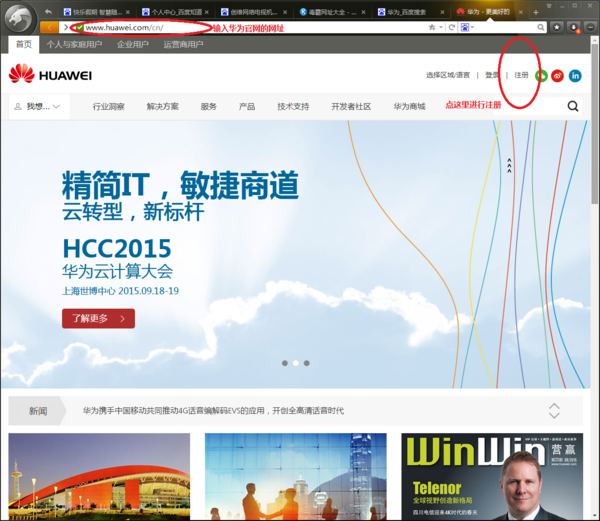
Task: Open the 产品 nav menu
Action: pyautogui.click(x=247, y=106)
